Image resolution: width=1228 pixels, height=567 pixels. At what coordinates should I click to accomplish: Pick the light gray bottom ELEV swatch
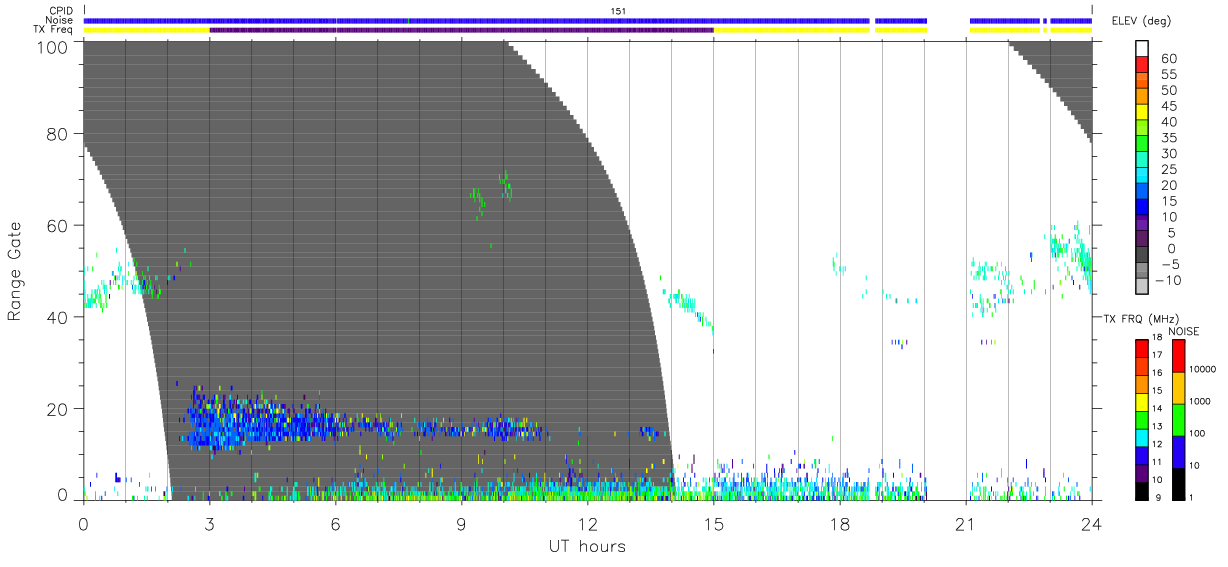tap(1144, 288)
